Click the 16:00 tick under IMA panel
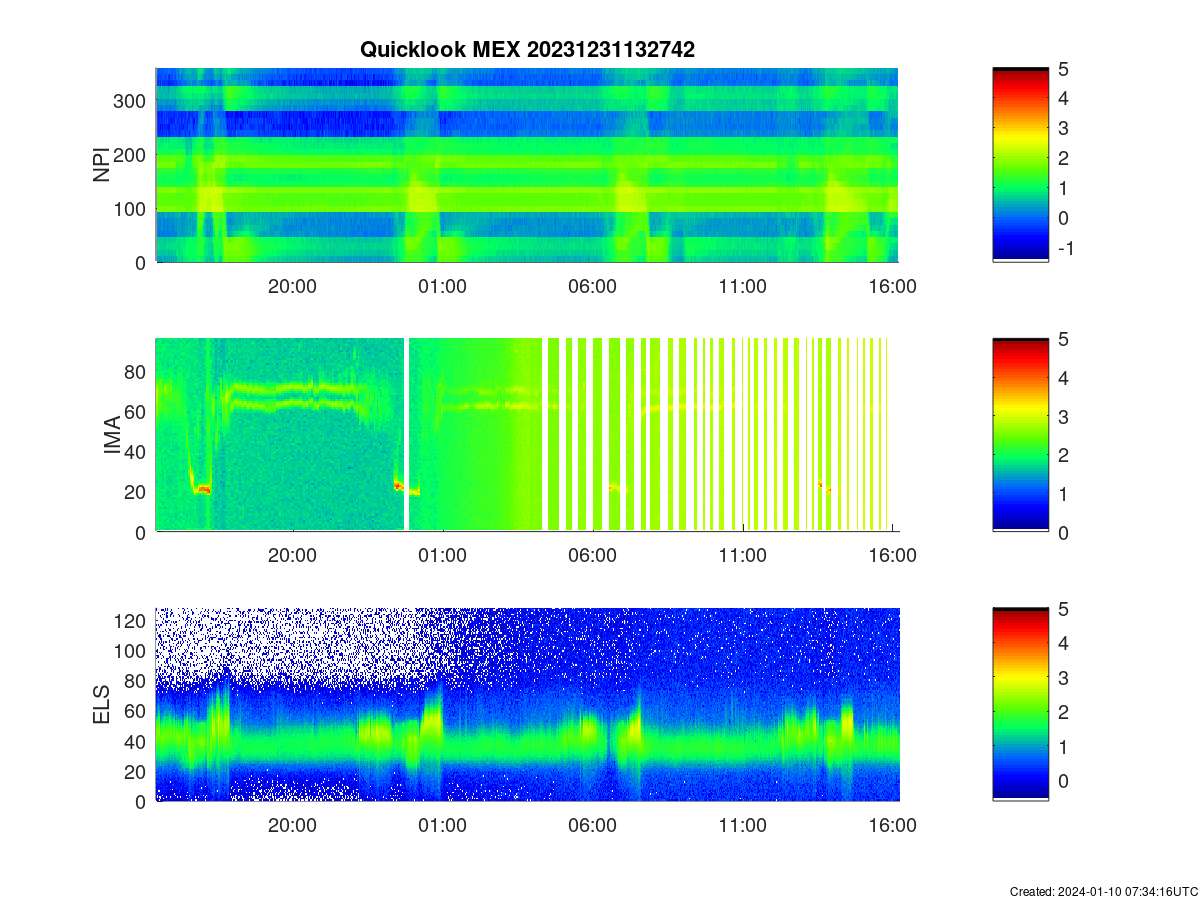Viewport: 1200px width, 900px height. click(892, 556)
